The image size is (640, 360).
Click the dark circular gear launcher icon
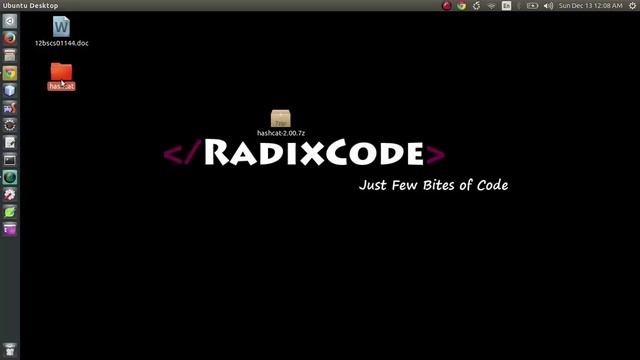[10, 125]
